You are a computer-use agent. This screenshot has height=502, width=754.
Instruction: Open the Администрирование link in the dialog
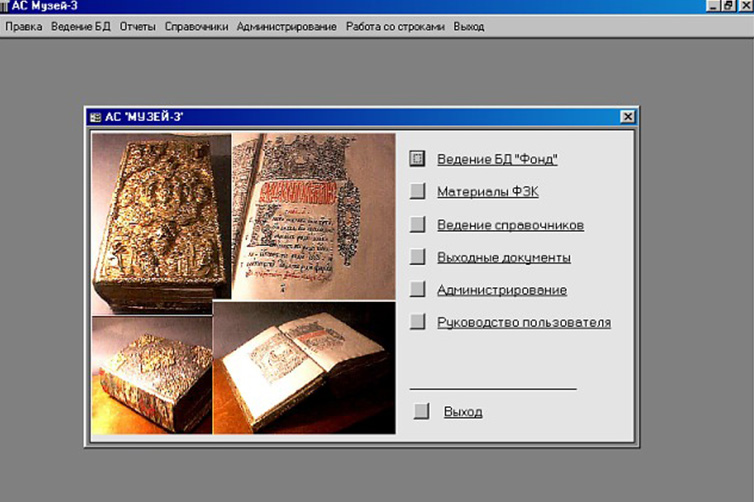coord(501,290)
